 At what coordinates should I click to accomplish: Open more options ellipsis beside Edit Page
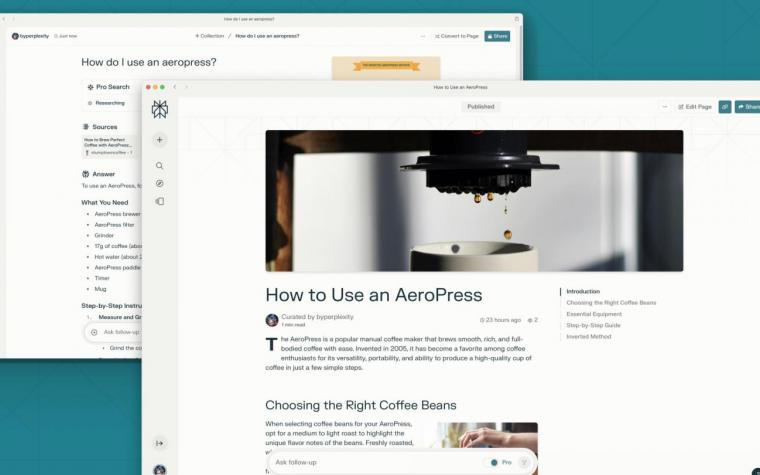click(x=665, y=107)
